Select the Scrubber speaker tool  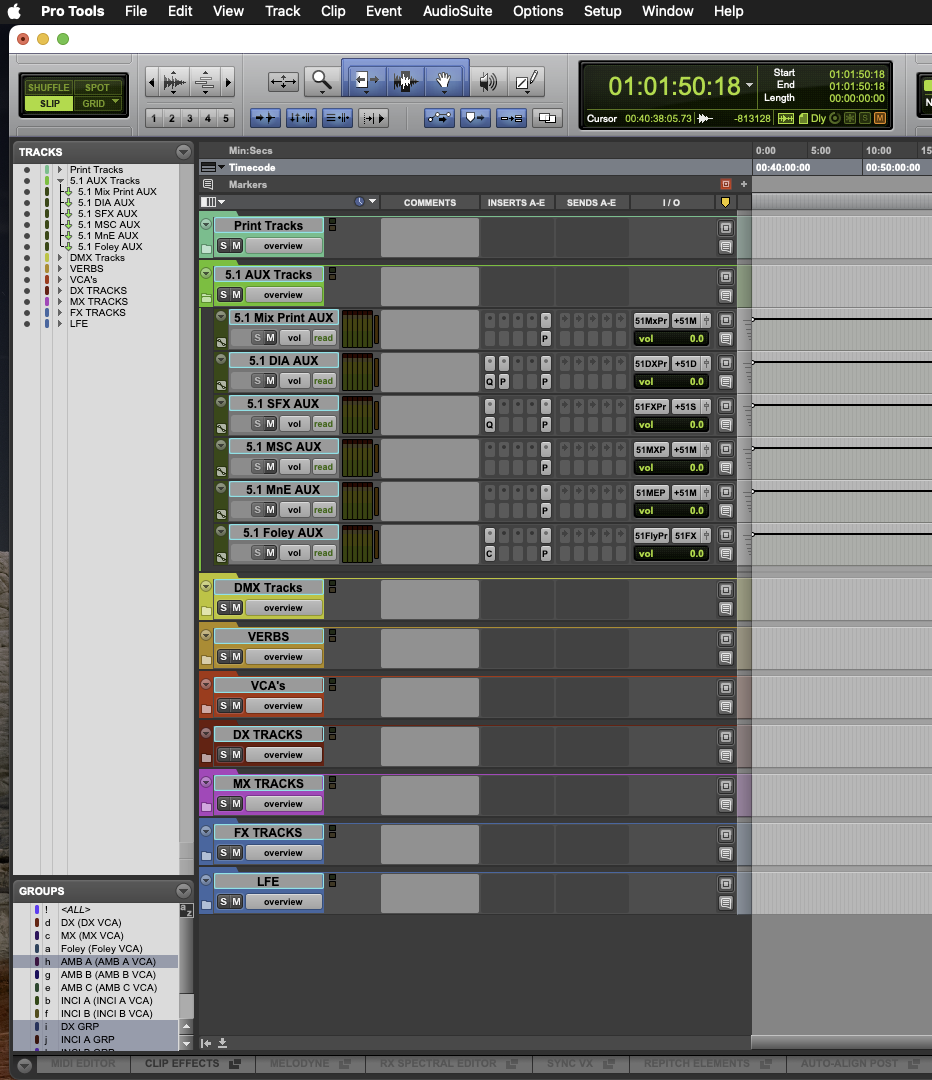488,82
